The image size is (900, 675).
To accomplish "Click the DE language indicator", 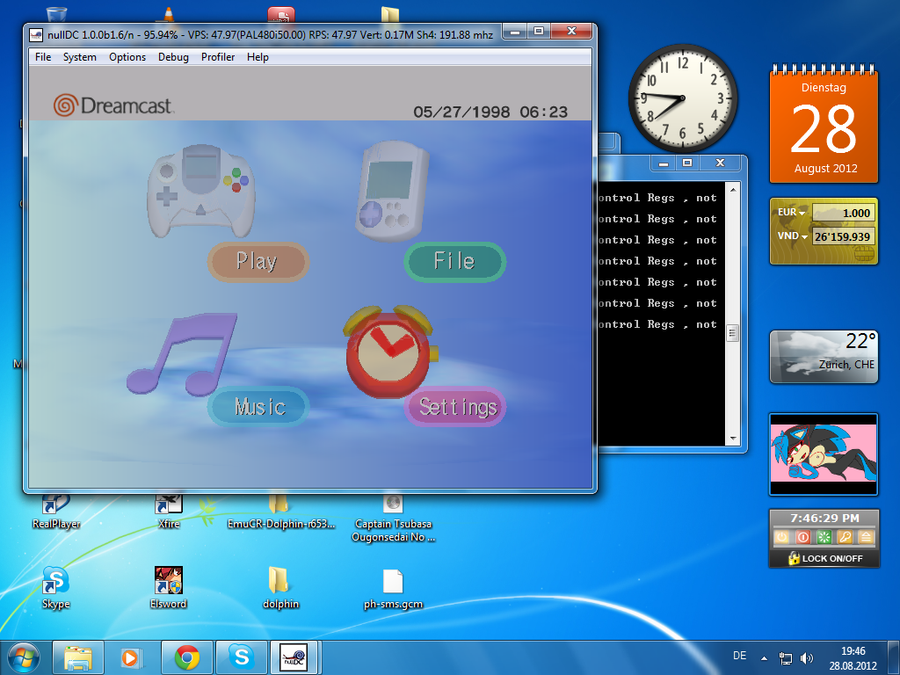I will [x=740, y=655].
